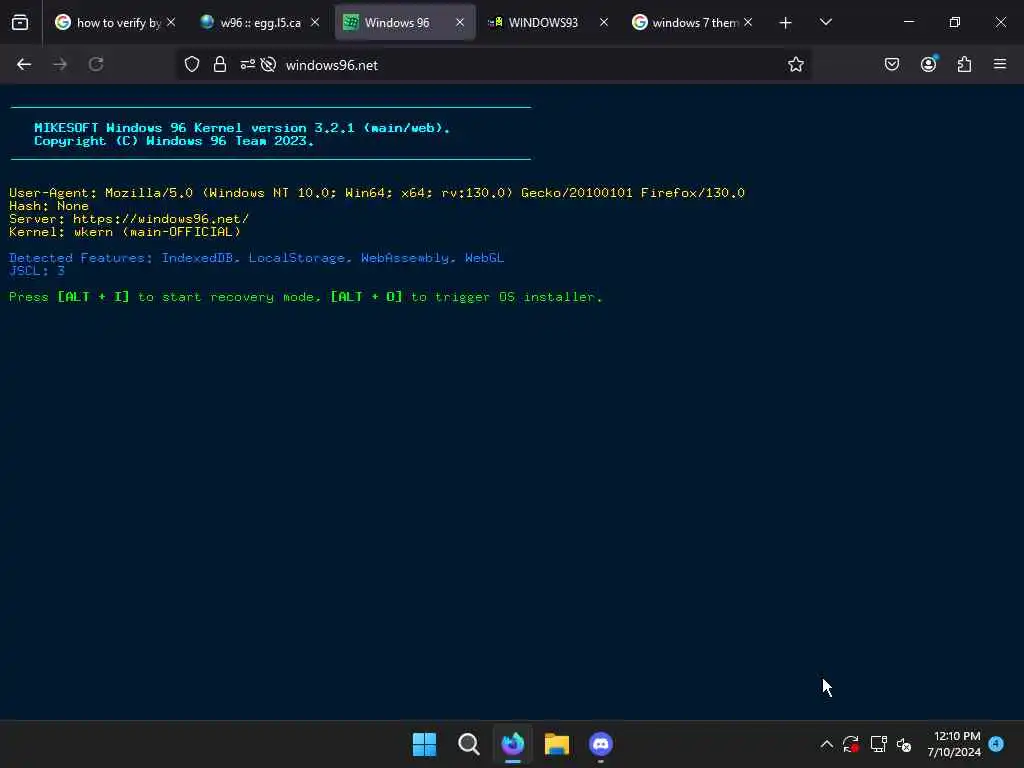Open the site permissions icon in address bar
Image resolution: width=1024 pixels, height=768 pixels.
point(248,65)
